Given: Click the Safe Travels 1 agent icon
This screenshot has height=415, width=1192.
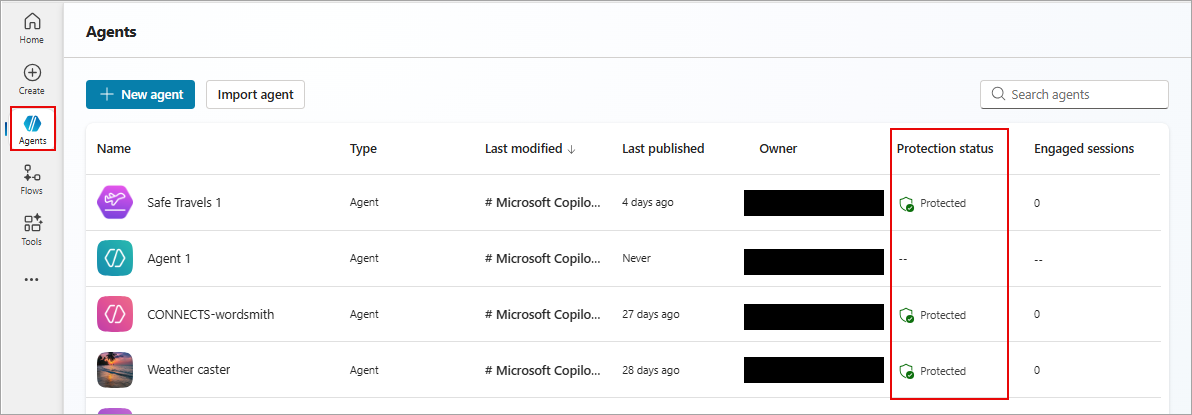Looking at the screenshot, I should (x=115, y=202).
